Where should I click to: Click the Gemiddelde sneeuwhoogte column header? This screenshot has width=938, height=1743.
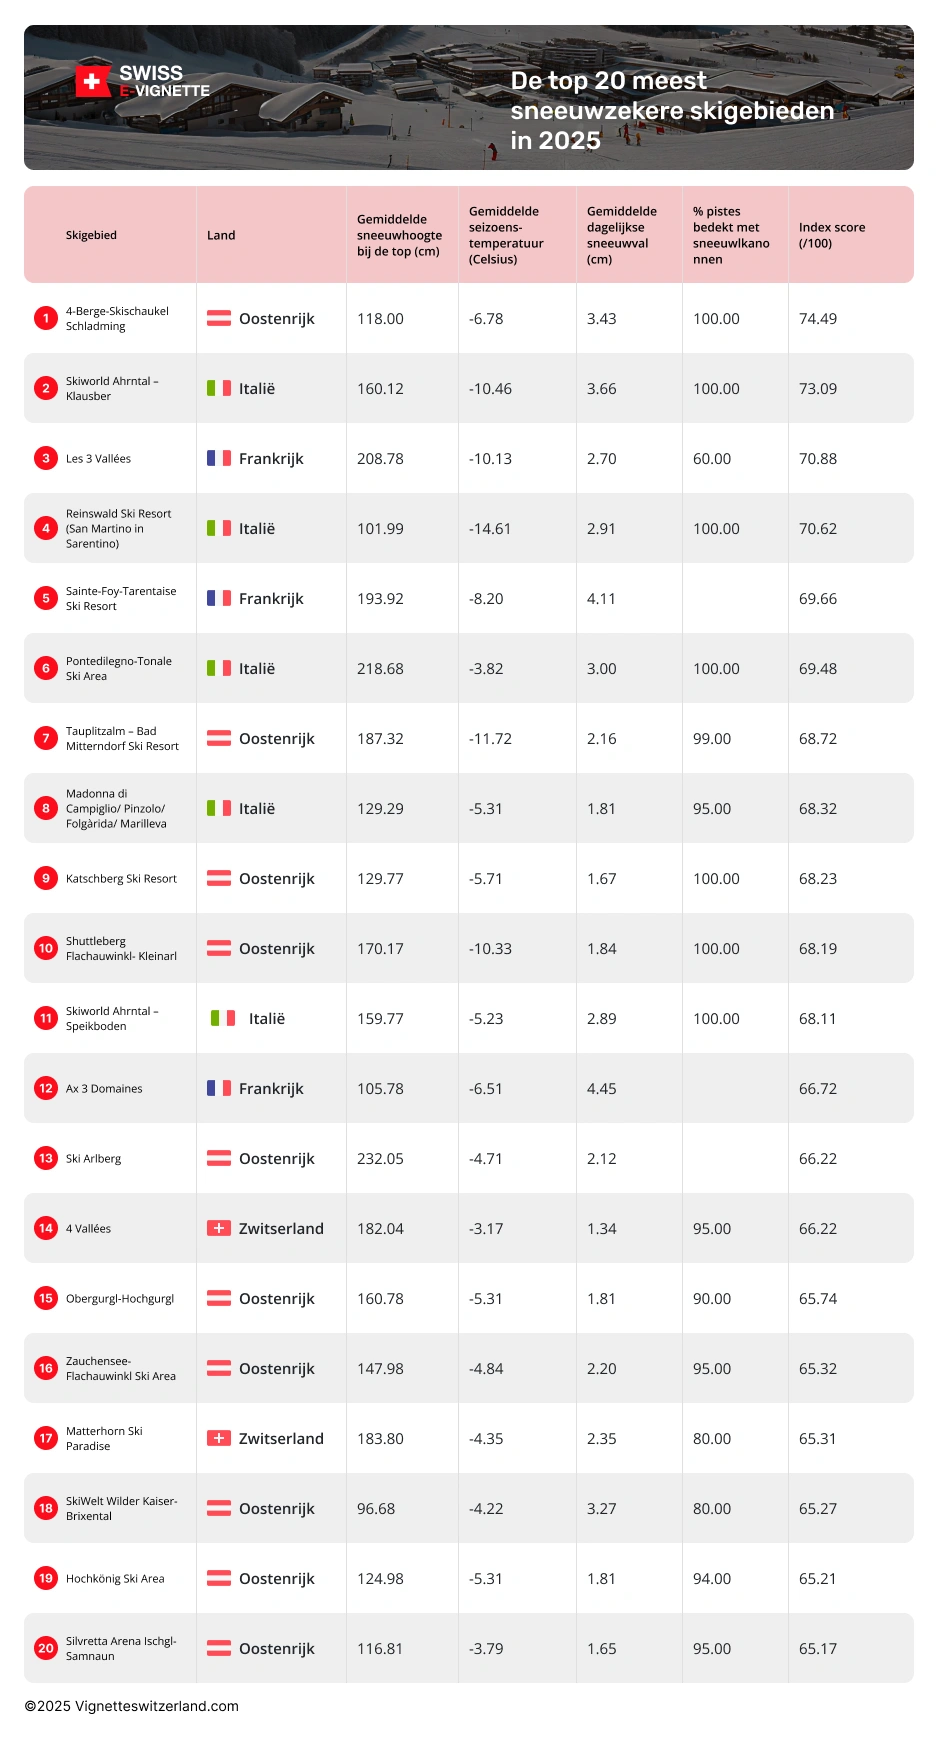point(399,235)
